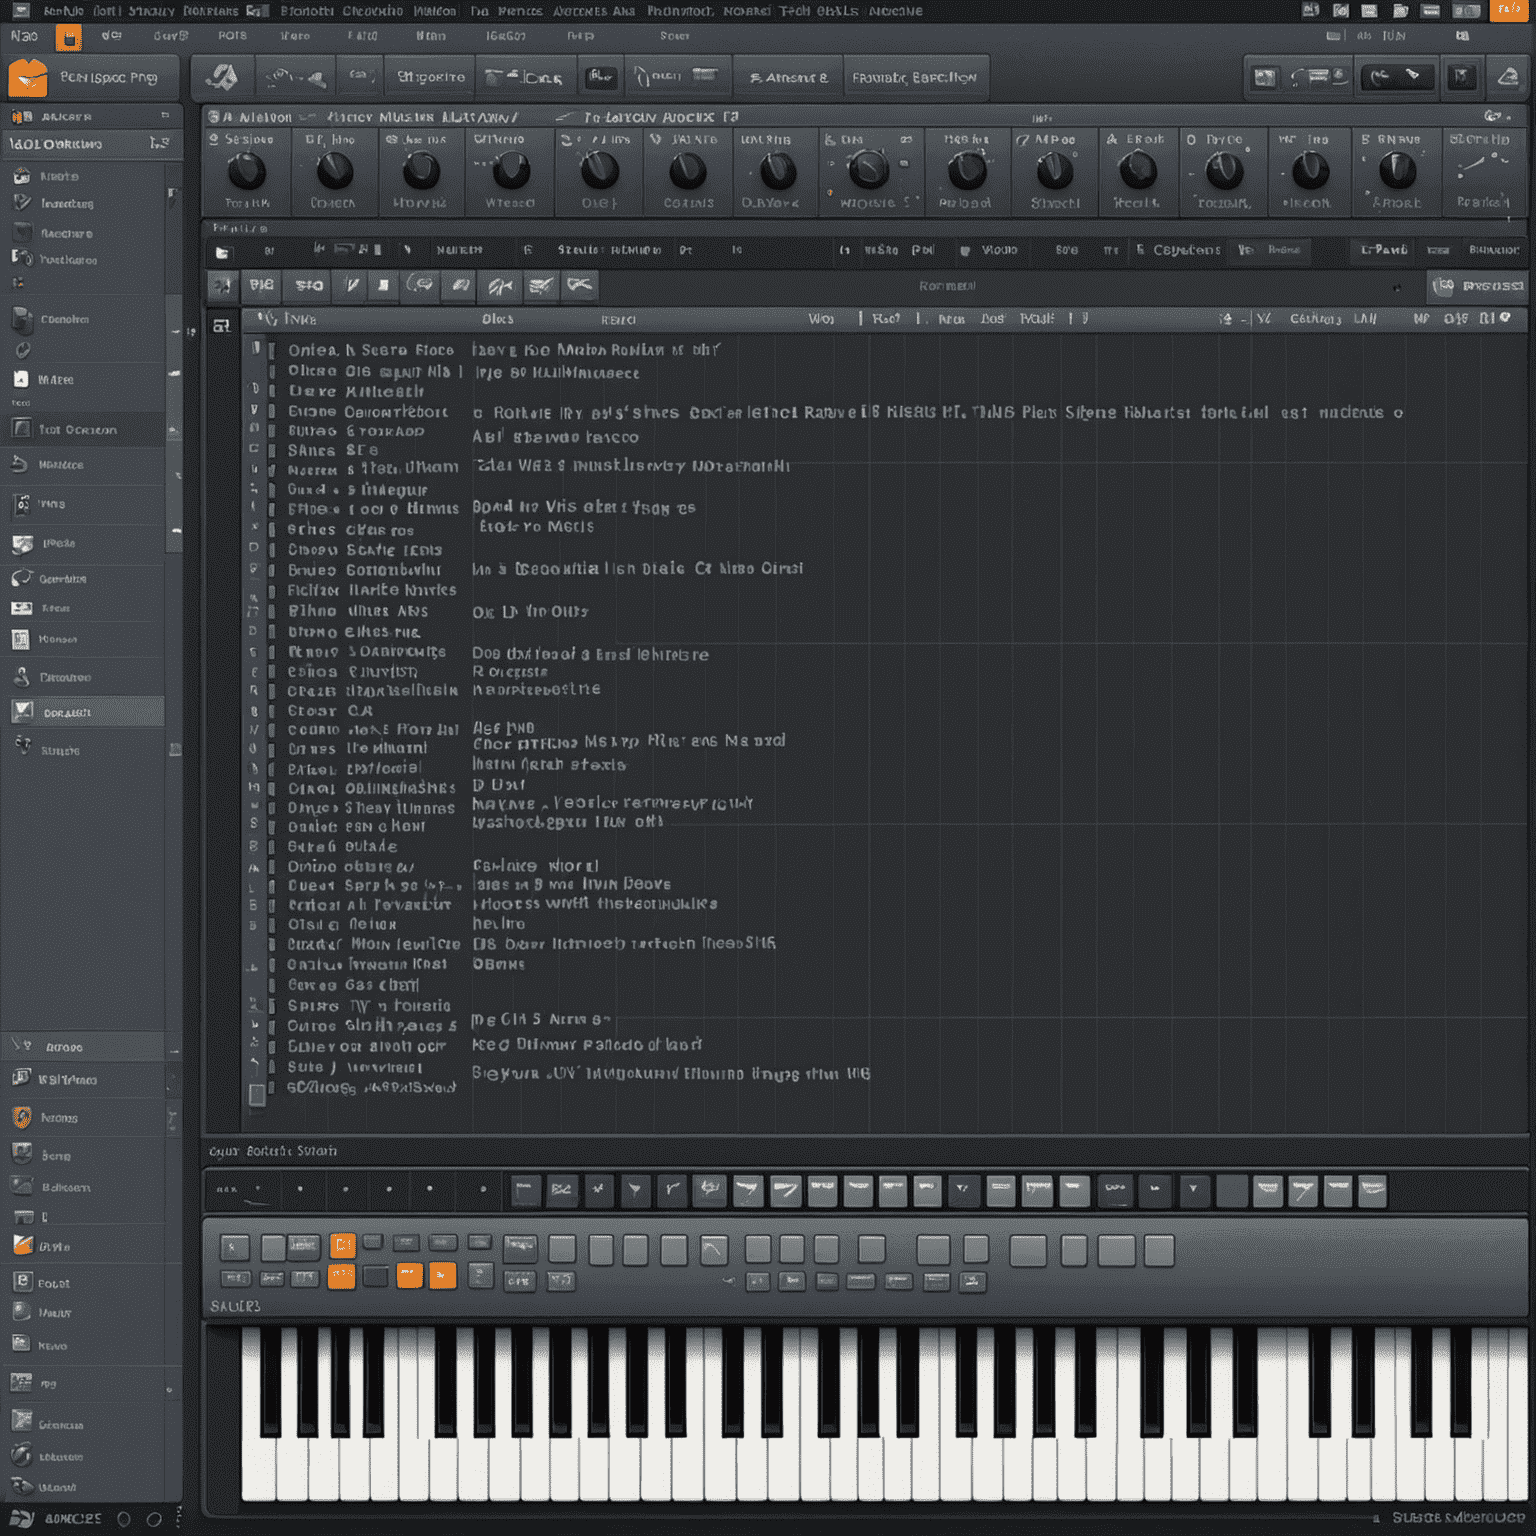Open the Amont 8 toolbar item

tap(788, 77)
